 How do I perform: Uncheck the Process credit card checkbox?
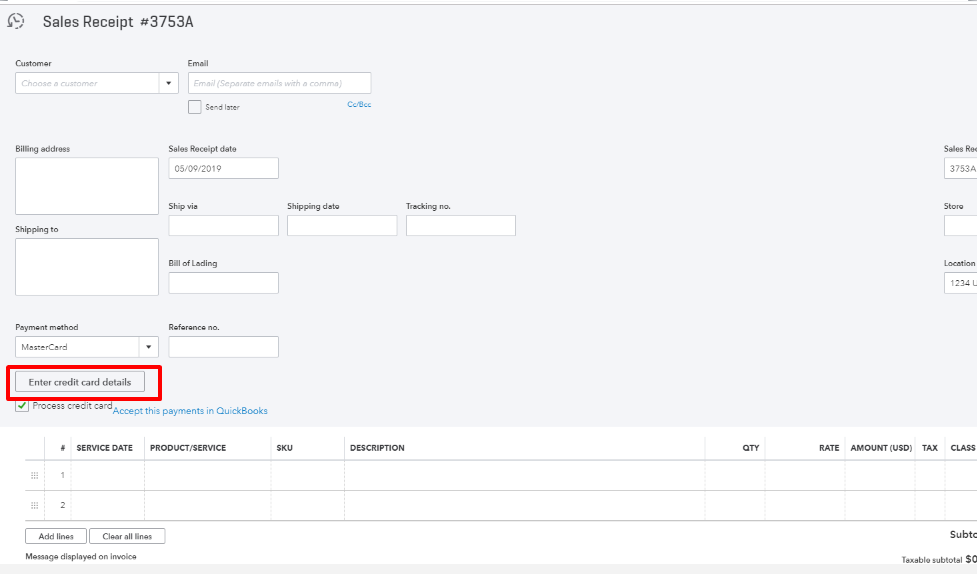tap(22, 406)
